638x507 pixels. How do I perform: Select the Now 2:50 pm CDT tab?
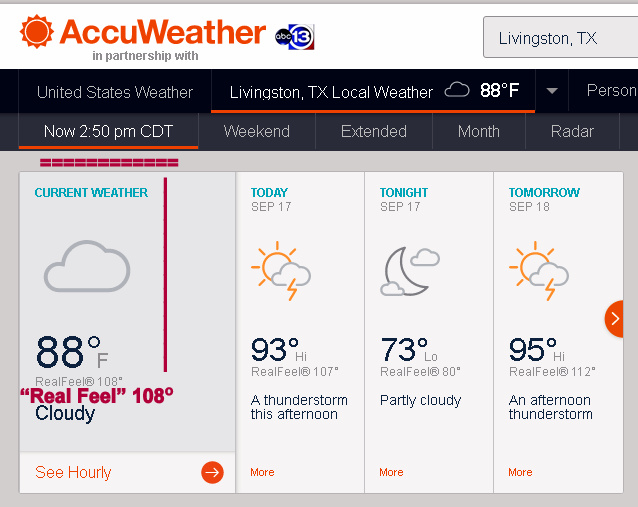click(108, 131)
